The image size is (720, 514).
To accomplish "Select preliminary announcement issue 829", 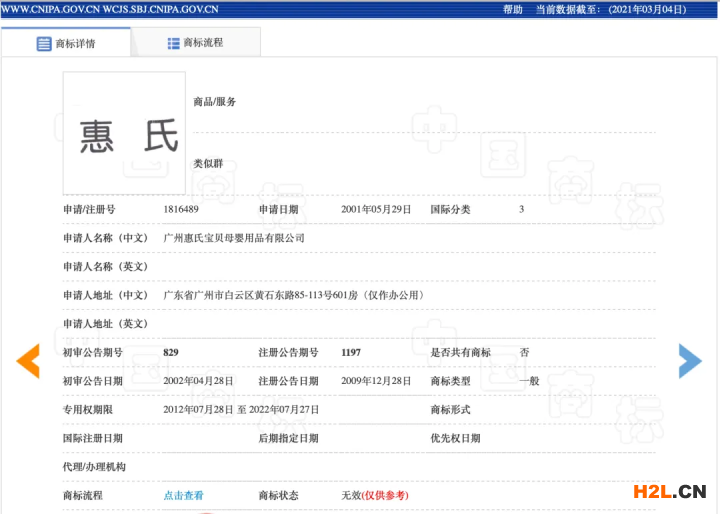I will [x=171, y=352].
